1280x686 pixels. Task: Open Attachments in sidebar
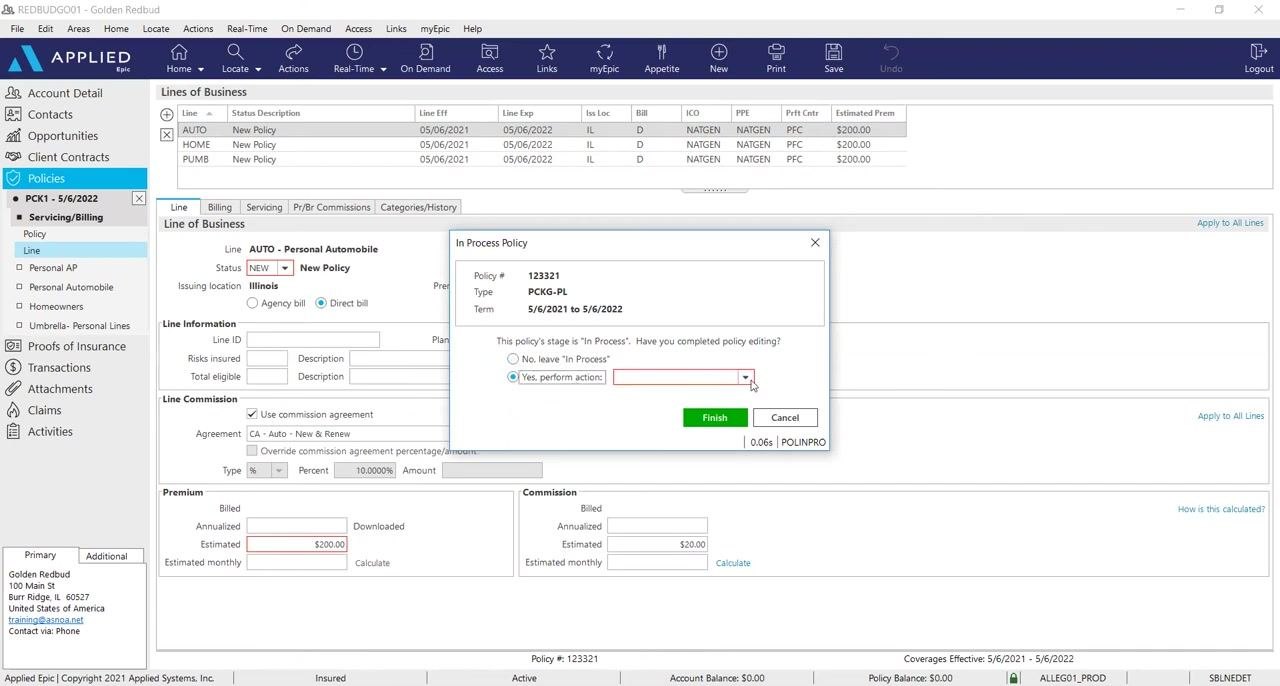point(60,389)
